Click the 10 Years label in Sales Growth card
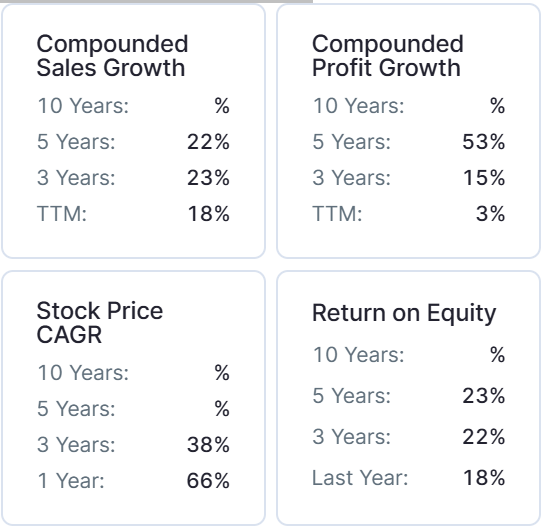545x526 pixels. (83, 106)
